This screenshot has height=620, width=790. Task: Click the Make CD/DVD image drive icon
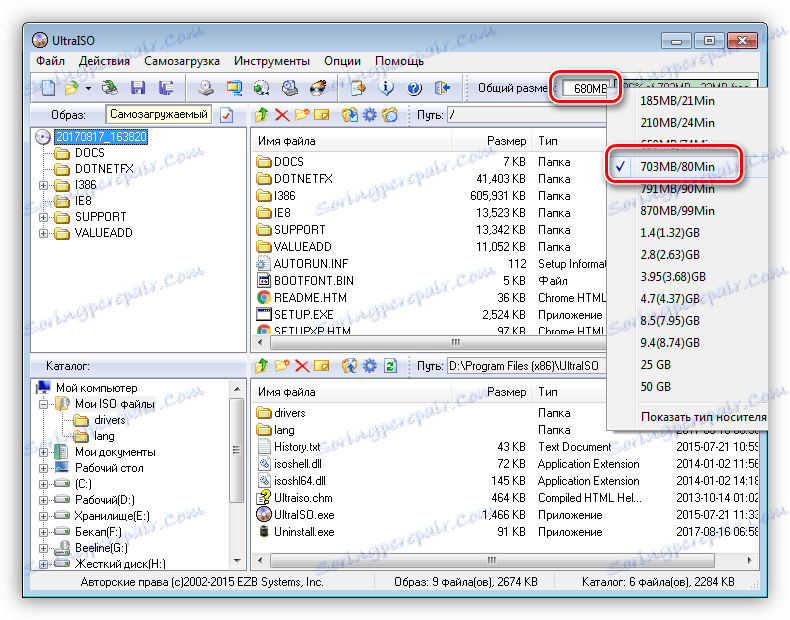[x=206, y=88]
